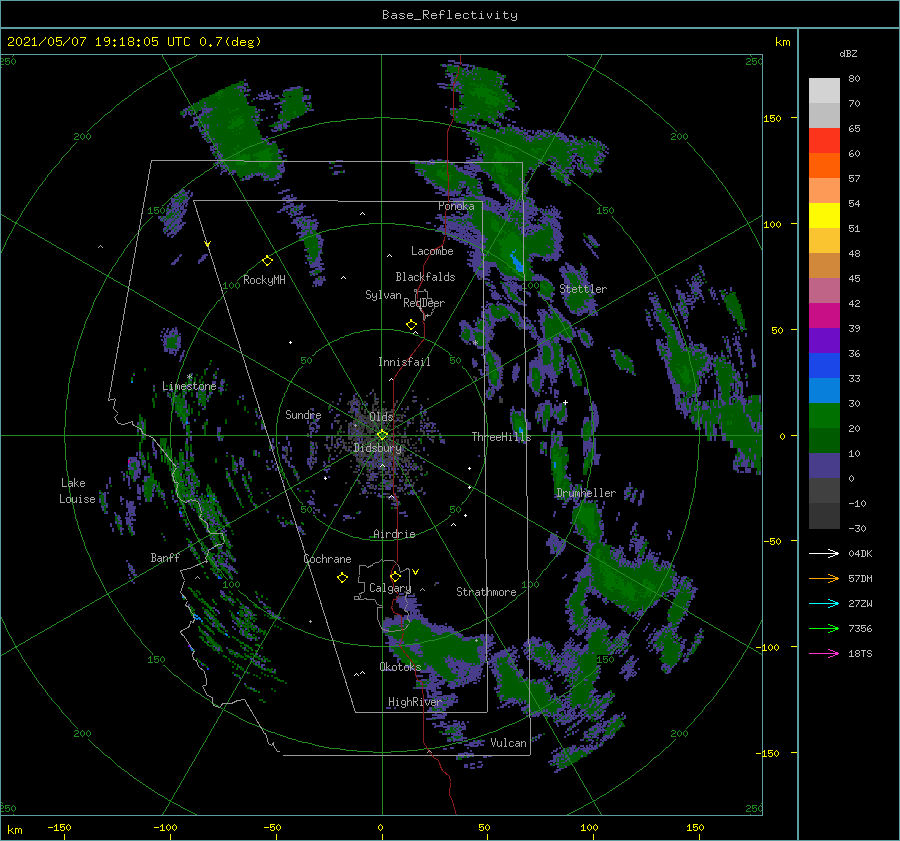900x841 pixels.
Task: Click the magenta 18TS arrow in legend
Action: [824, 653]
